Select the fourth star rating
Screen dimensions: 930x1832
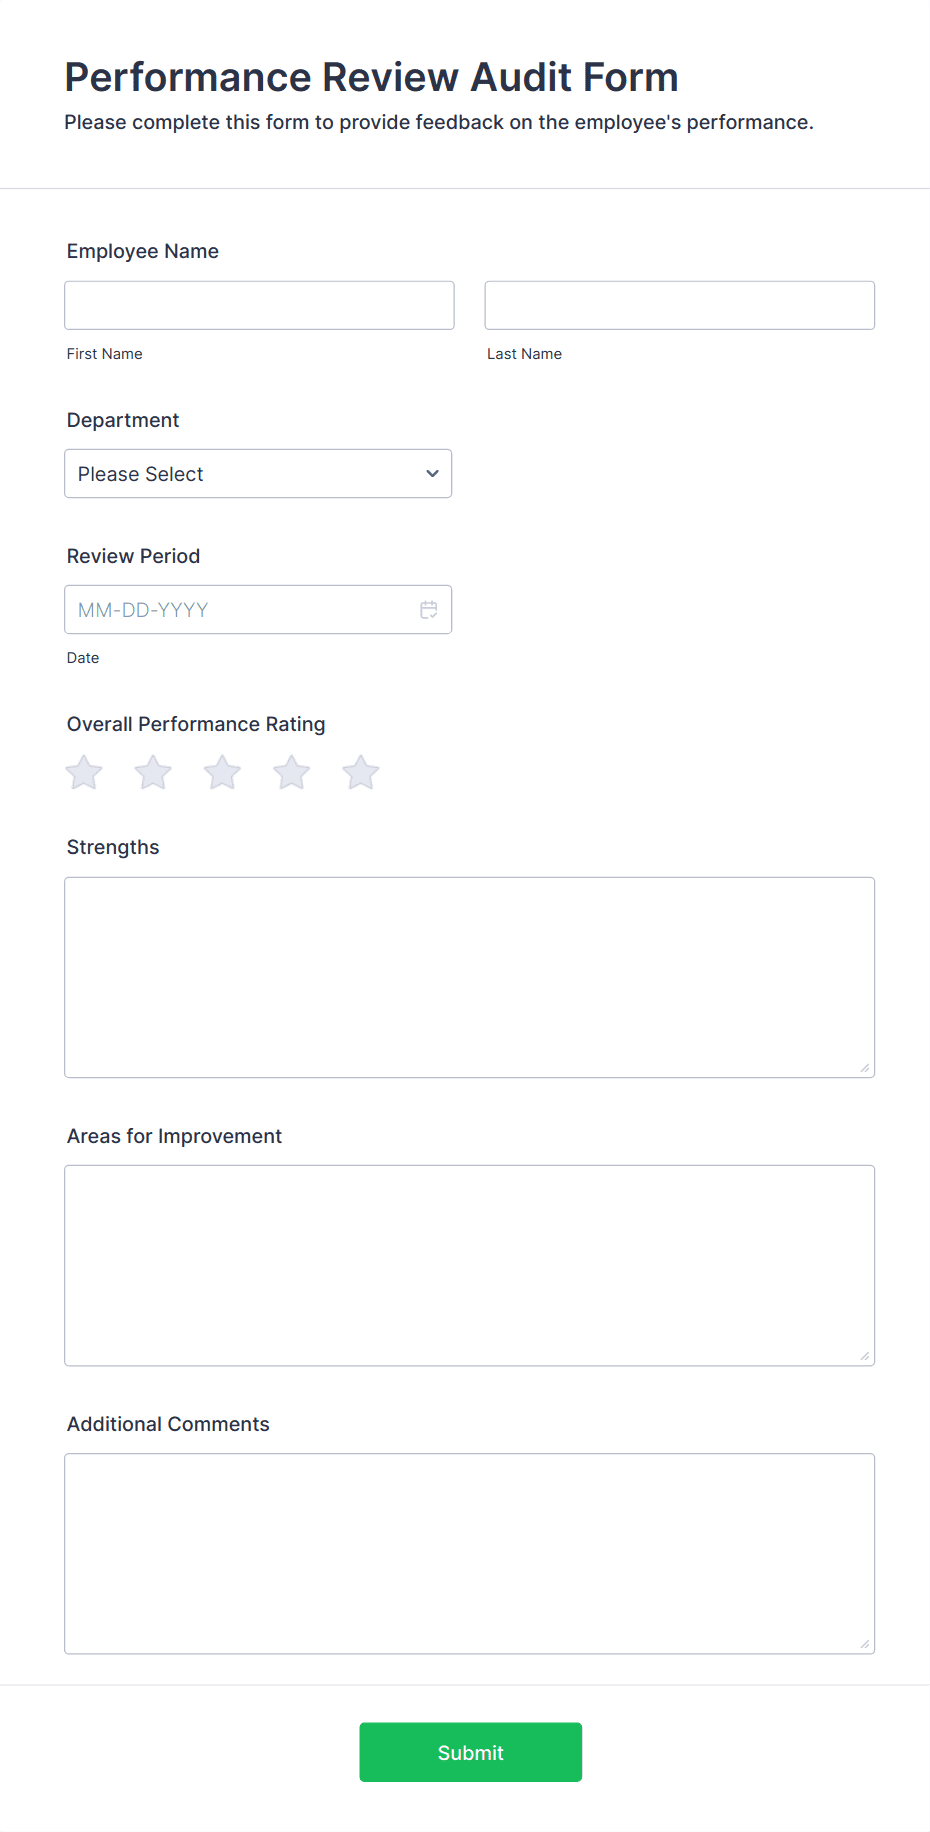(291, 772)
